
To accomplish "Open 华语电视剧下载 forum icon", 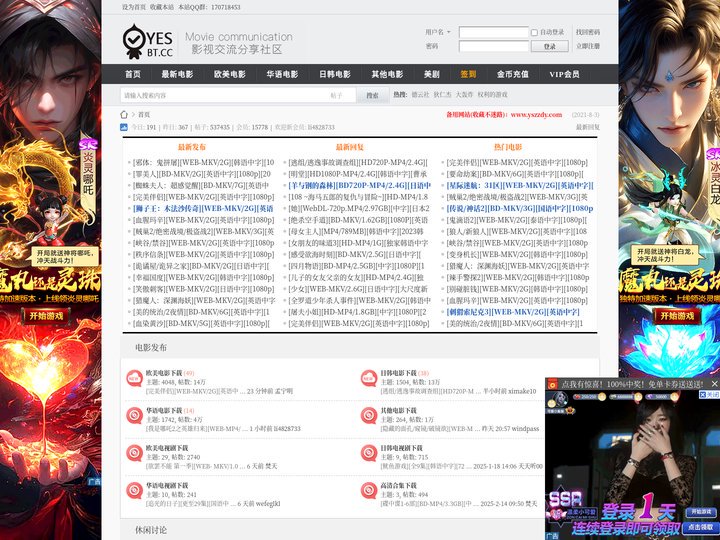I will point(135,490).
